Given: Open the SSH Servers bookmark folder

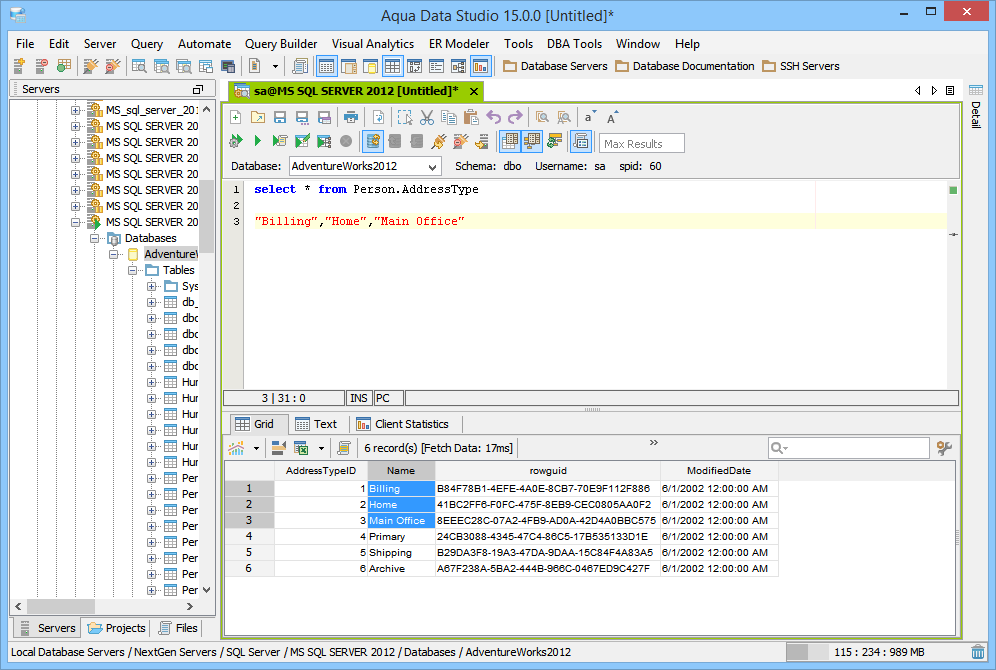Looking at the screenshot, I should click(801, 66).
